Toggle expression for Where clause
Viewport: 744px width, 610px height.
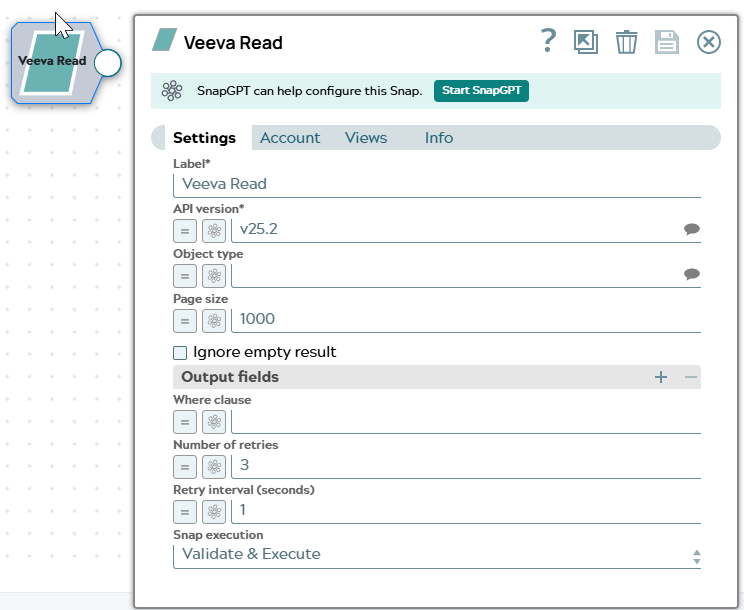click(185, 422)
